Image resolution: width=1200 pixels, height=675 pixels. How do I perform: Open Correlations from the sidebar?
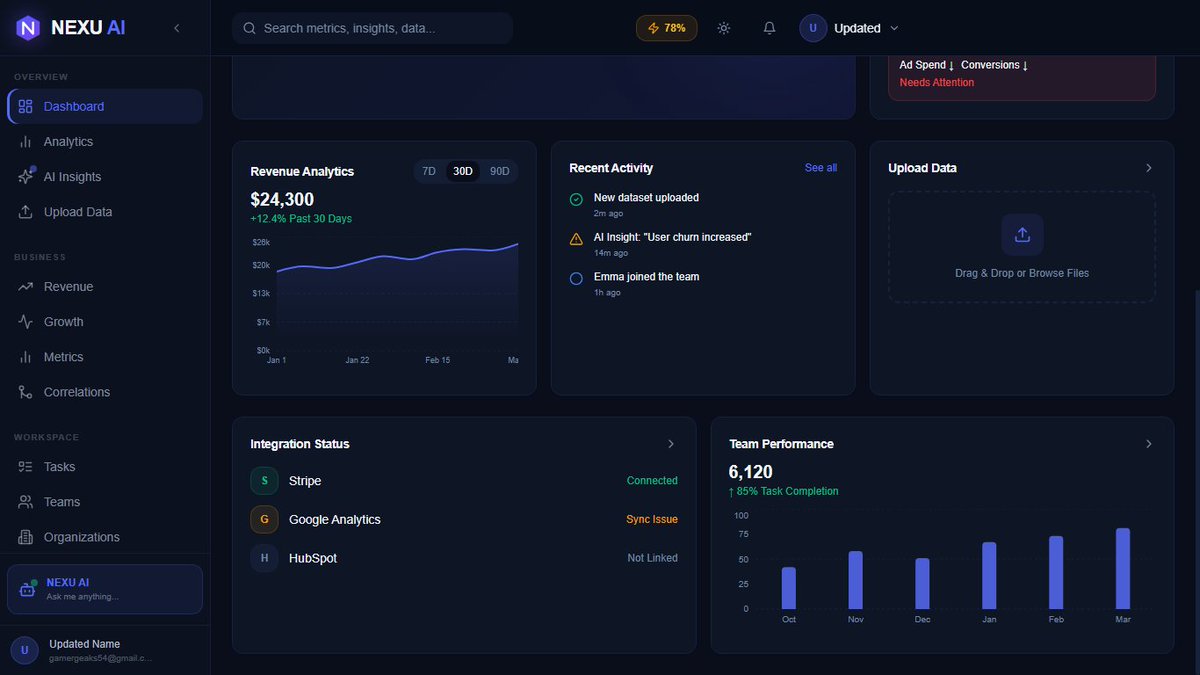(105, 392)
